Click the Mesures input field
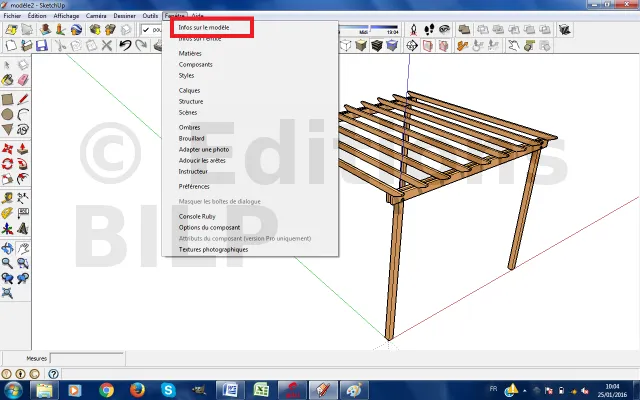 pos(87,357)
